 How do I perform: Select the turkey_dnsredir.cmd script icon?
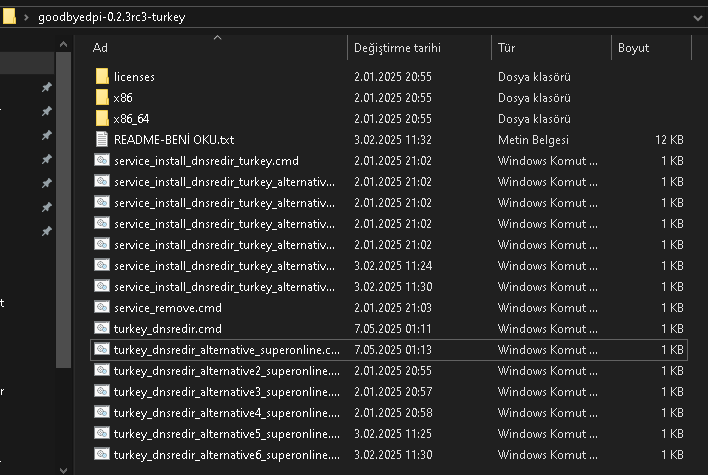(102, 329)
